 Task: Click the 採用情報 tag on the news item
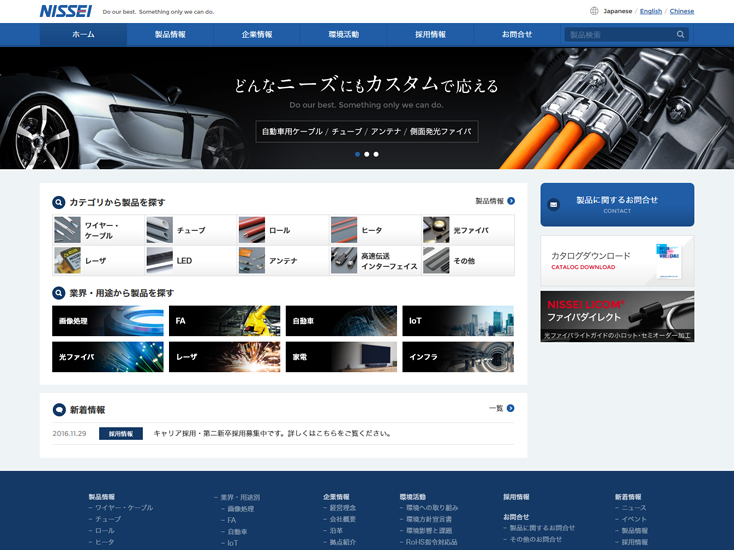coord(121,433)
